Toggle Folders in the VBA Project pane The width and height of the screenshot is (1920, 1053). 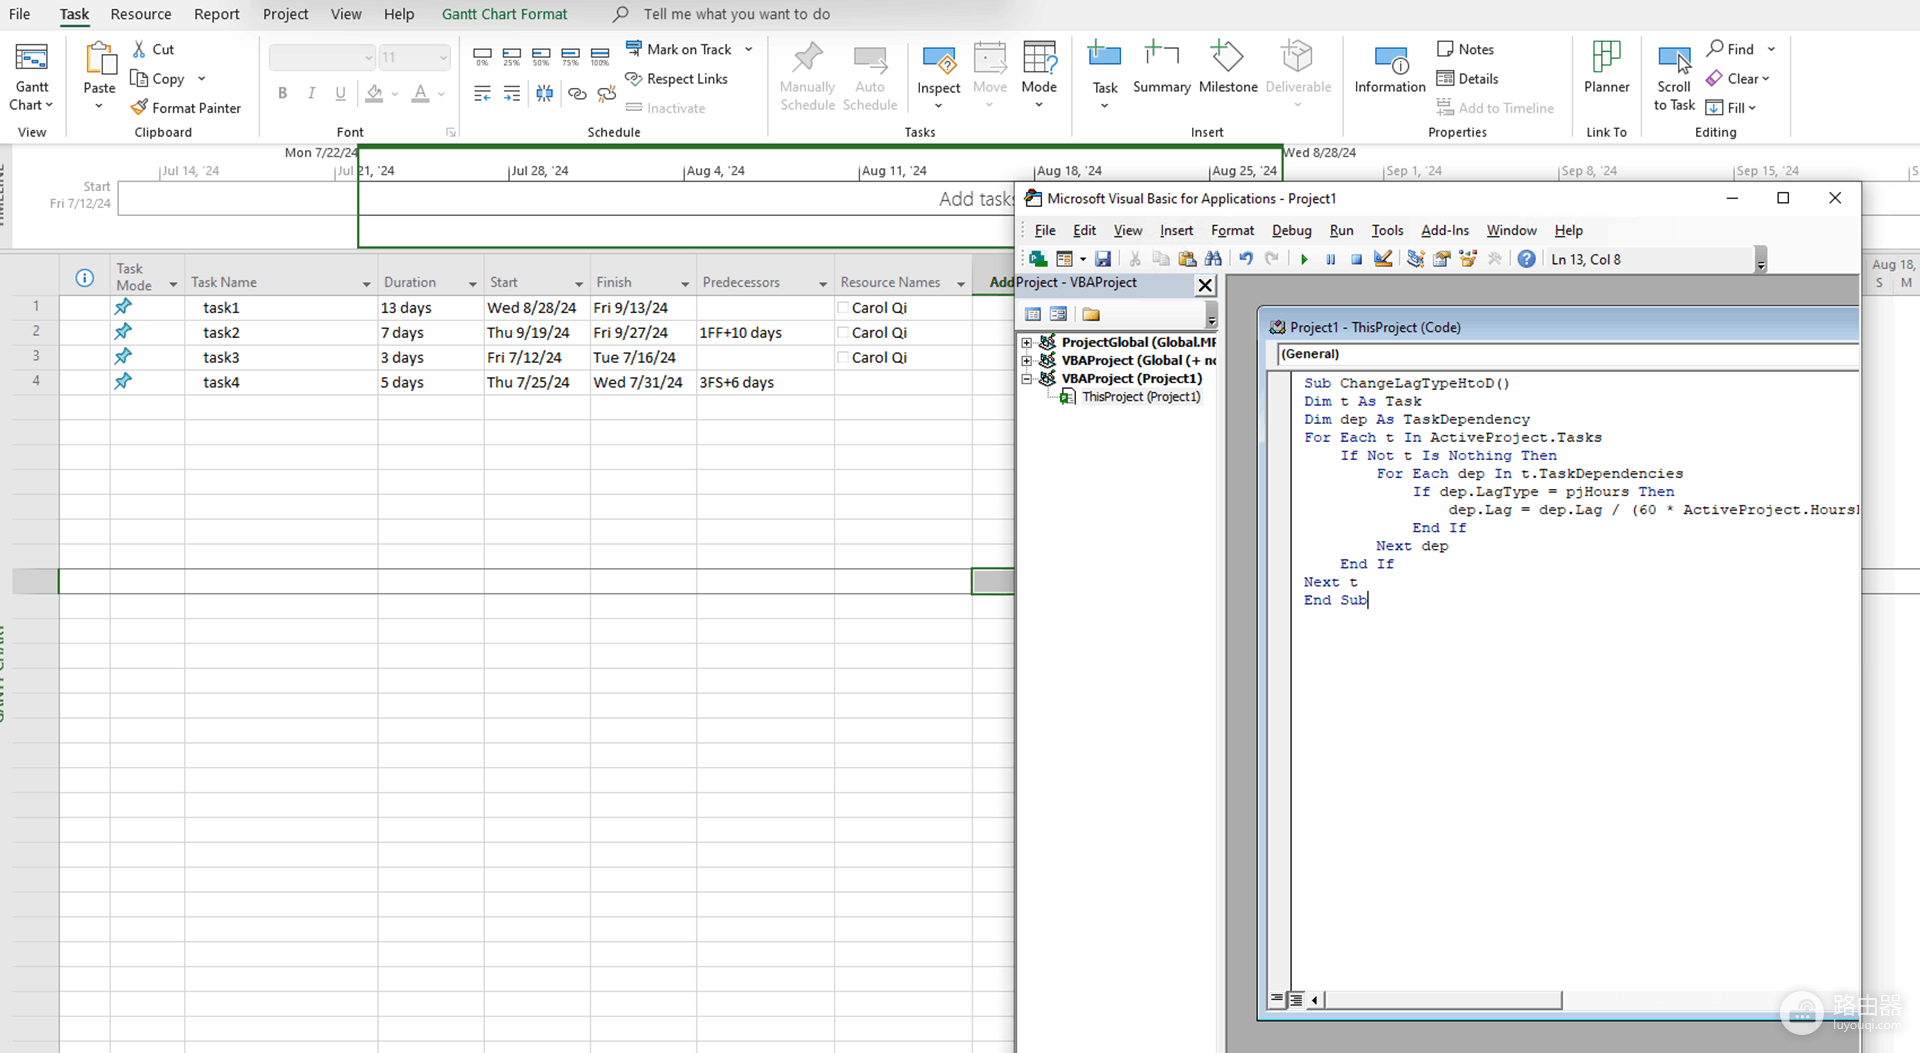click(1091, 314)
